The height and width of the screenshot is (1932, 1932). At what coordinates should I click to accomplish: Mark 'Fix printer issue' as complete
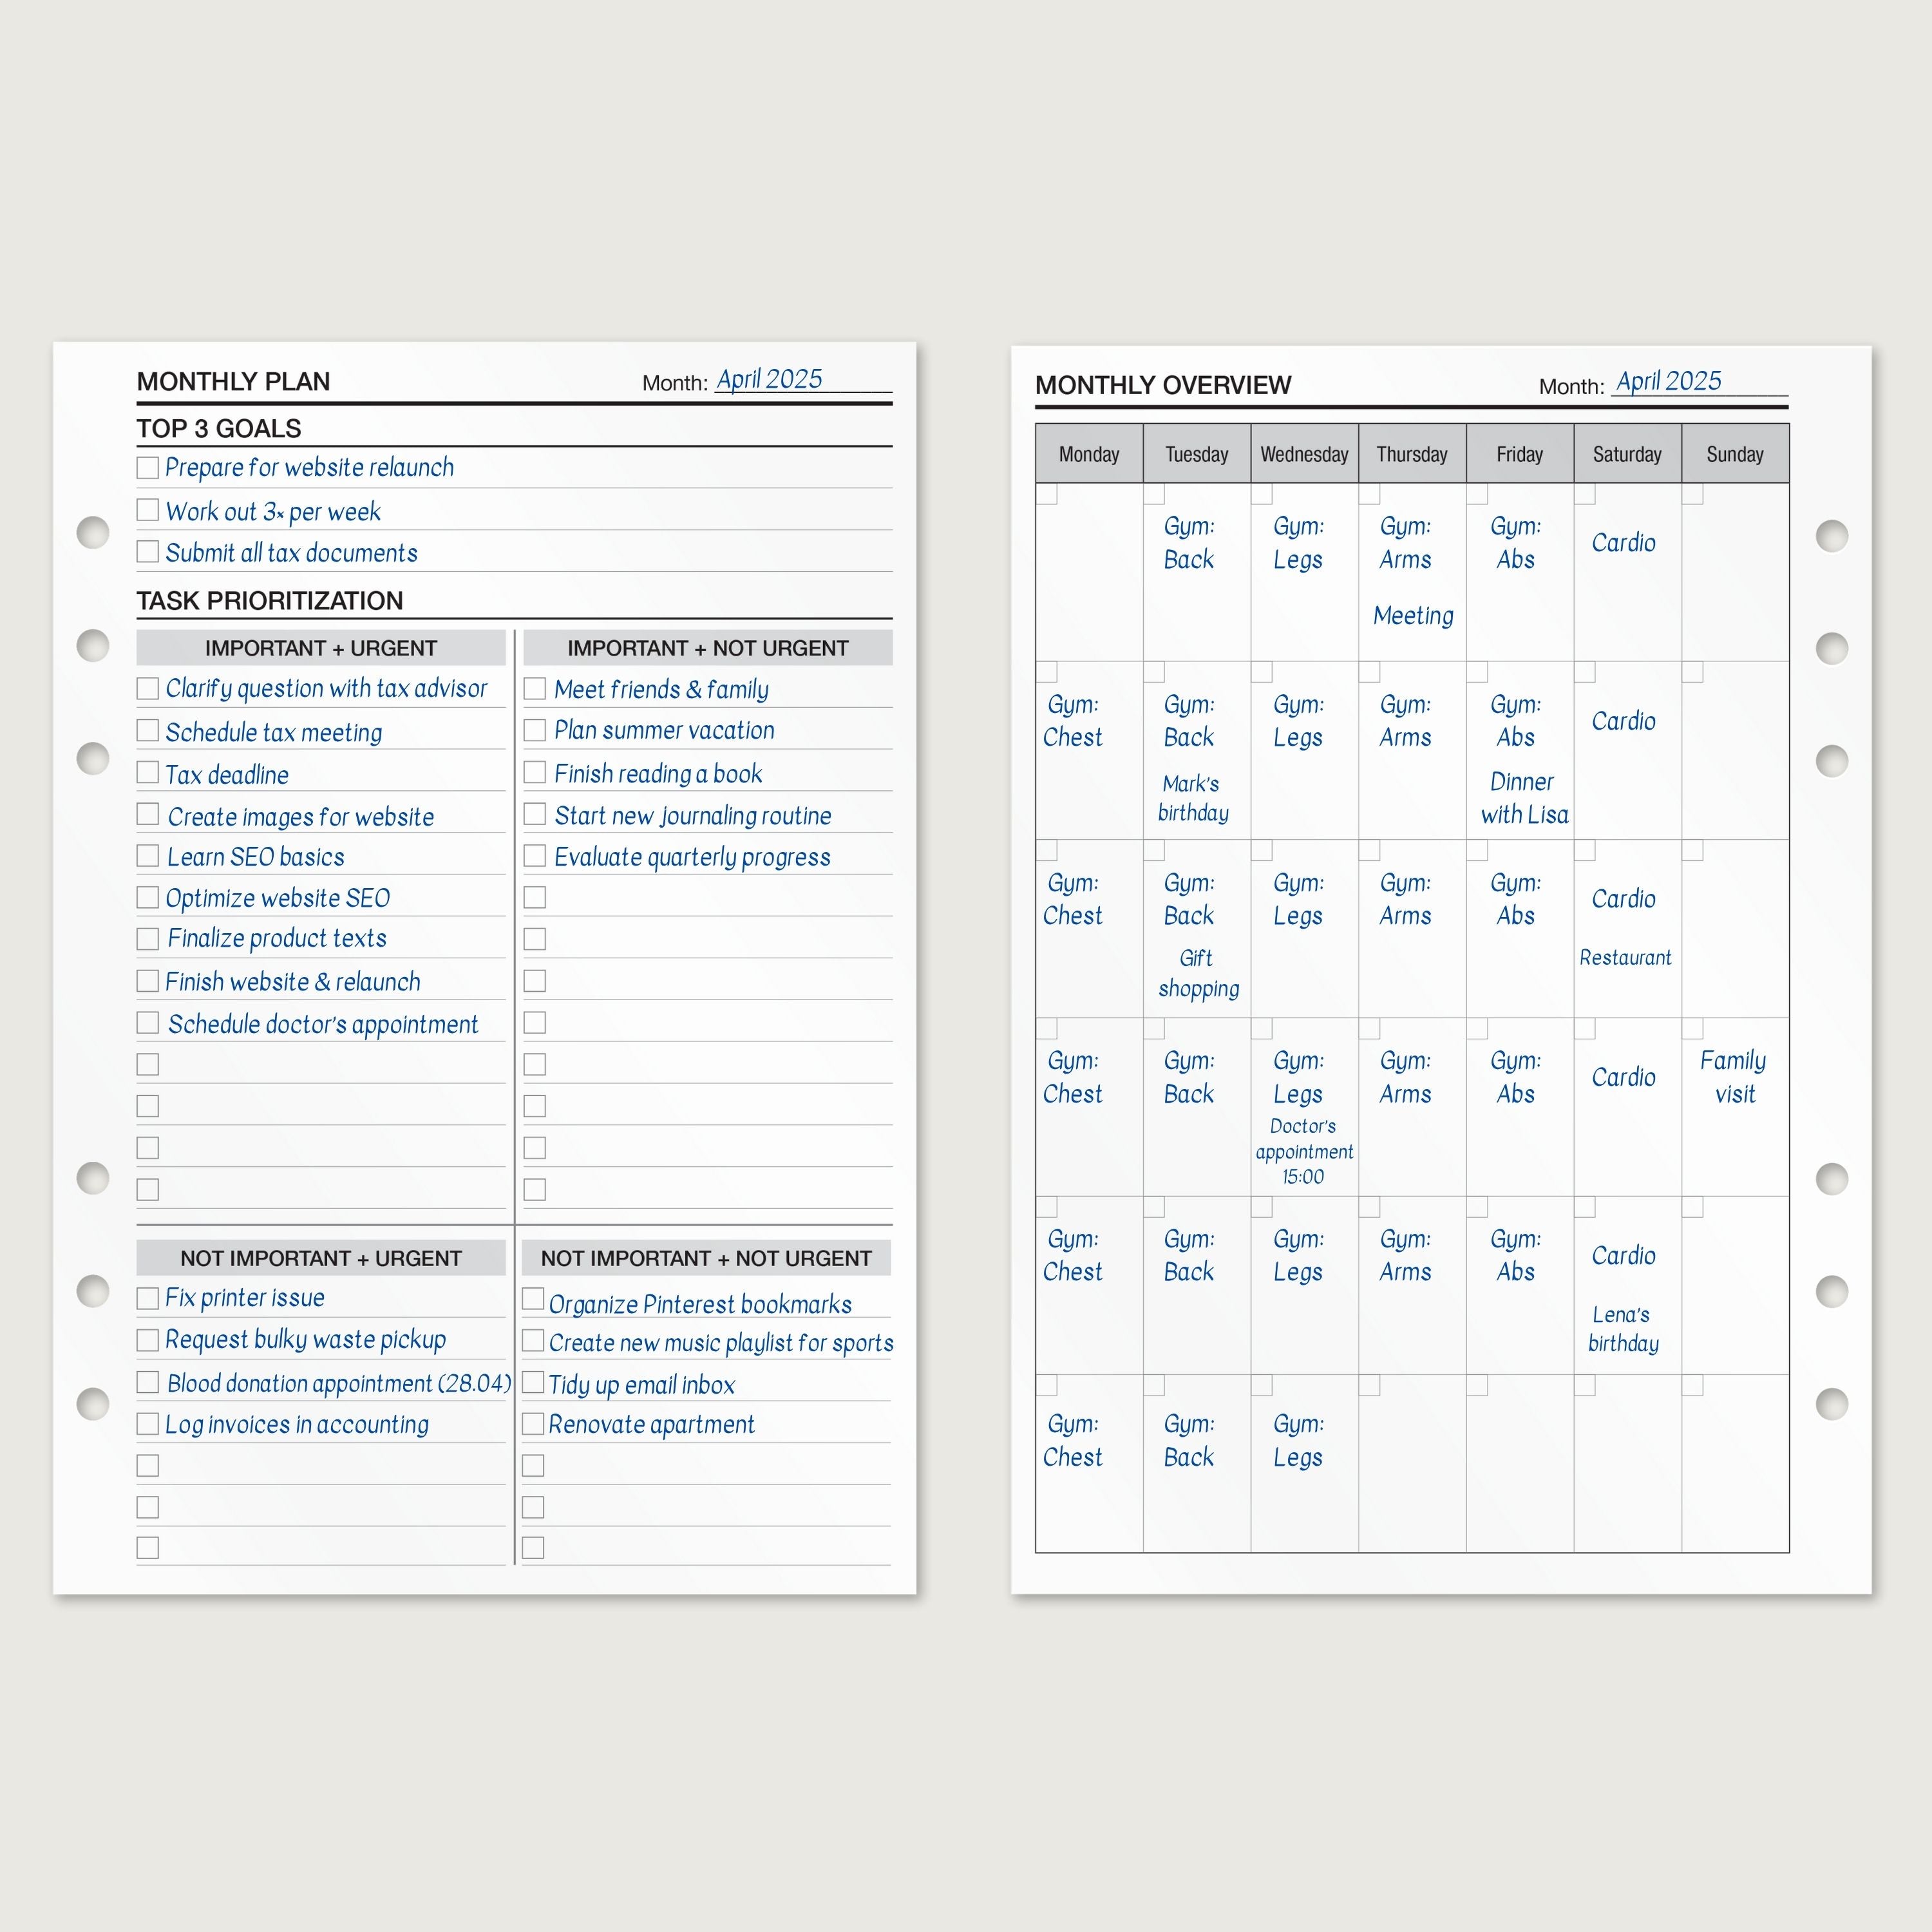[147, 1298]
